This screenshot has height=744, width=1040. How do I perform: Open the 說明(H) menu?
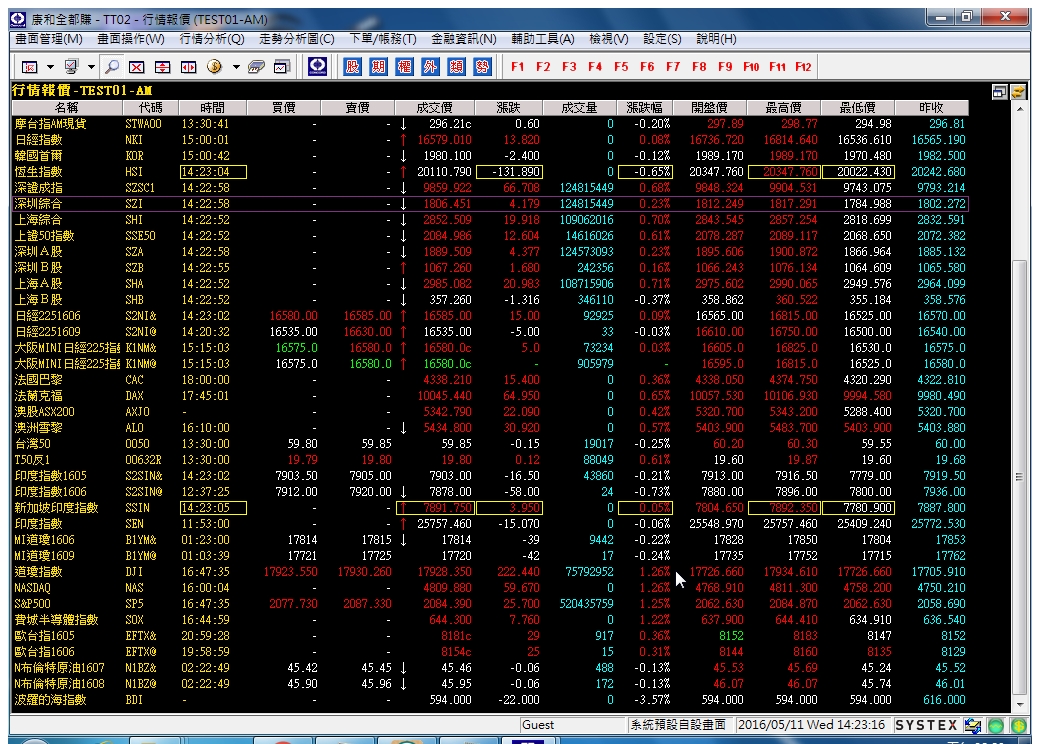[x=716, y=39]
